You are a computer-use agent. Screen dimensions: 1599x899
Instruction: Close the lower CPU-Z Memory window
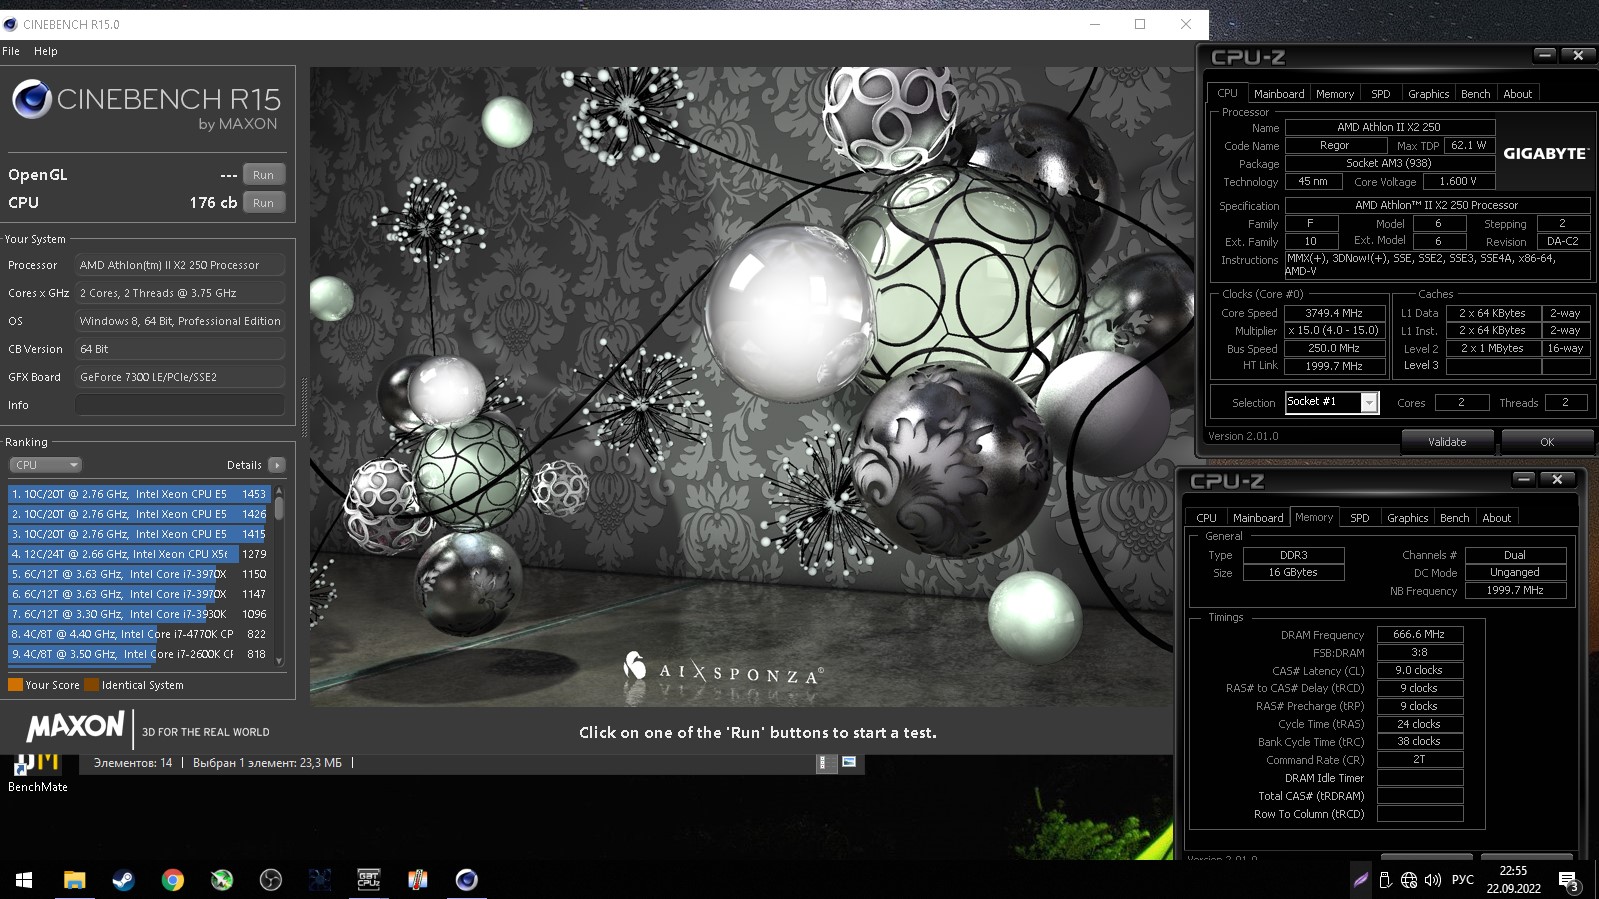click(x=1557, y=480)
